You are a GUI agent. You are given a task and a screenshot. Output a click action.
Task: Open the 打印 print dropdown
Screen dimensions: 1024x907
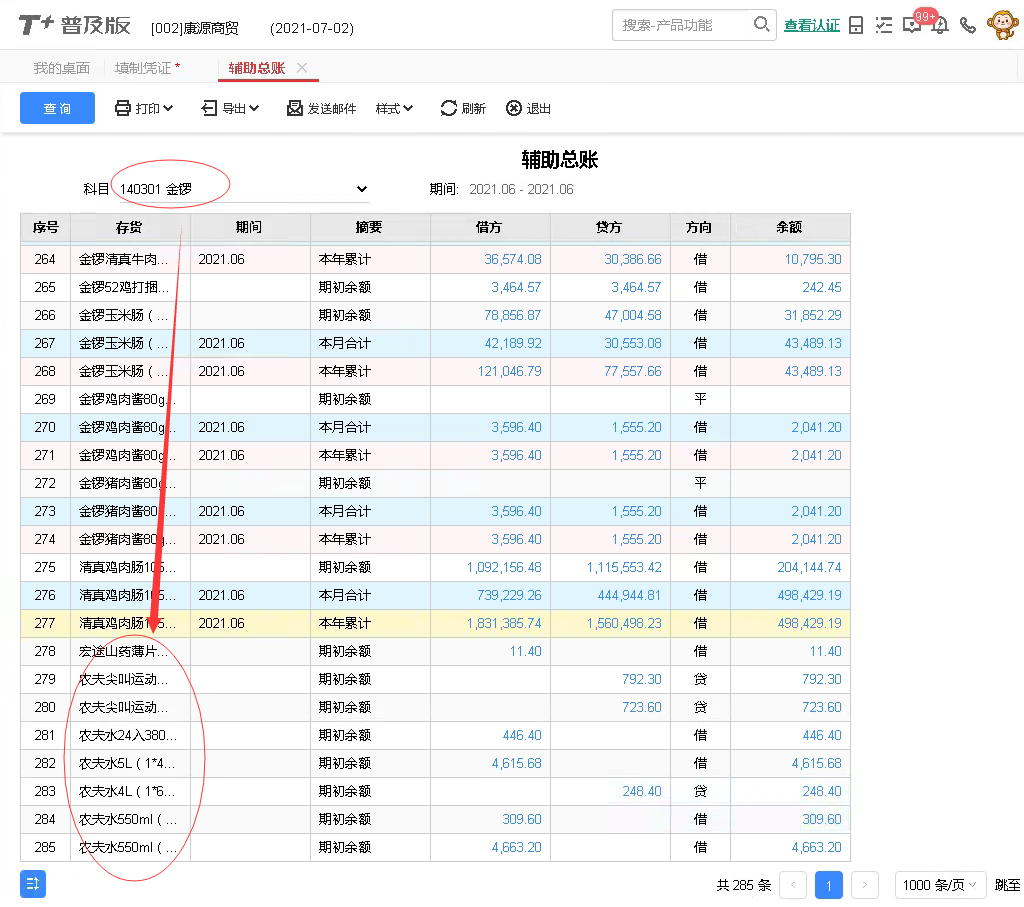(144, 108)
